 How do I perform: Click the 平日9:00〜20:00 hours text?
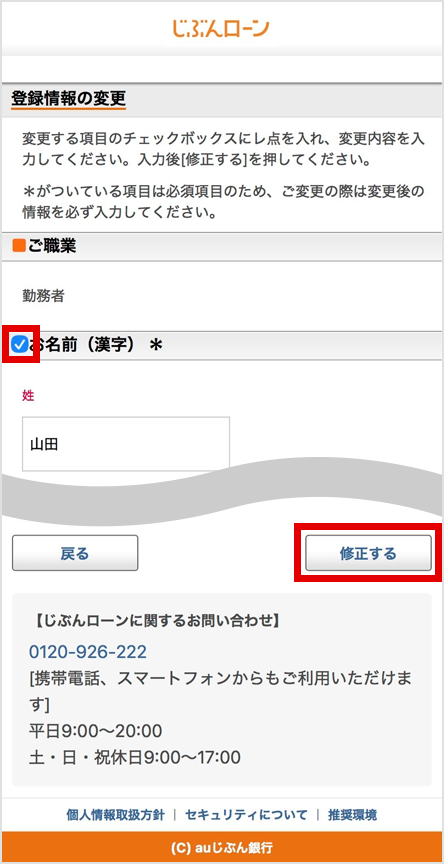95,731
